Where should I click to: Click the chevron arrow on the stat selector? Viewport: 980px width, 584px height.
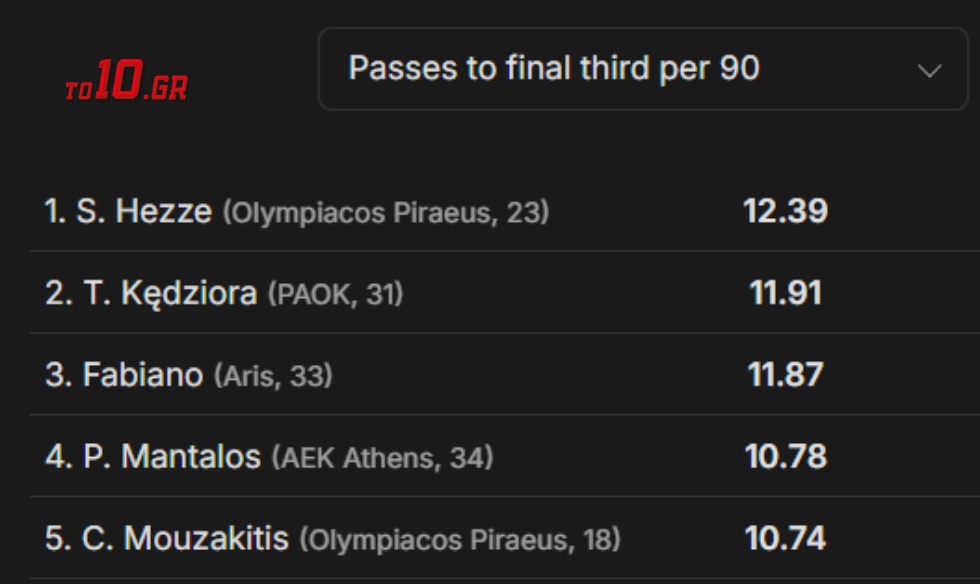tap(929, 71)
